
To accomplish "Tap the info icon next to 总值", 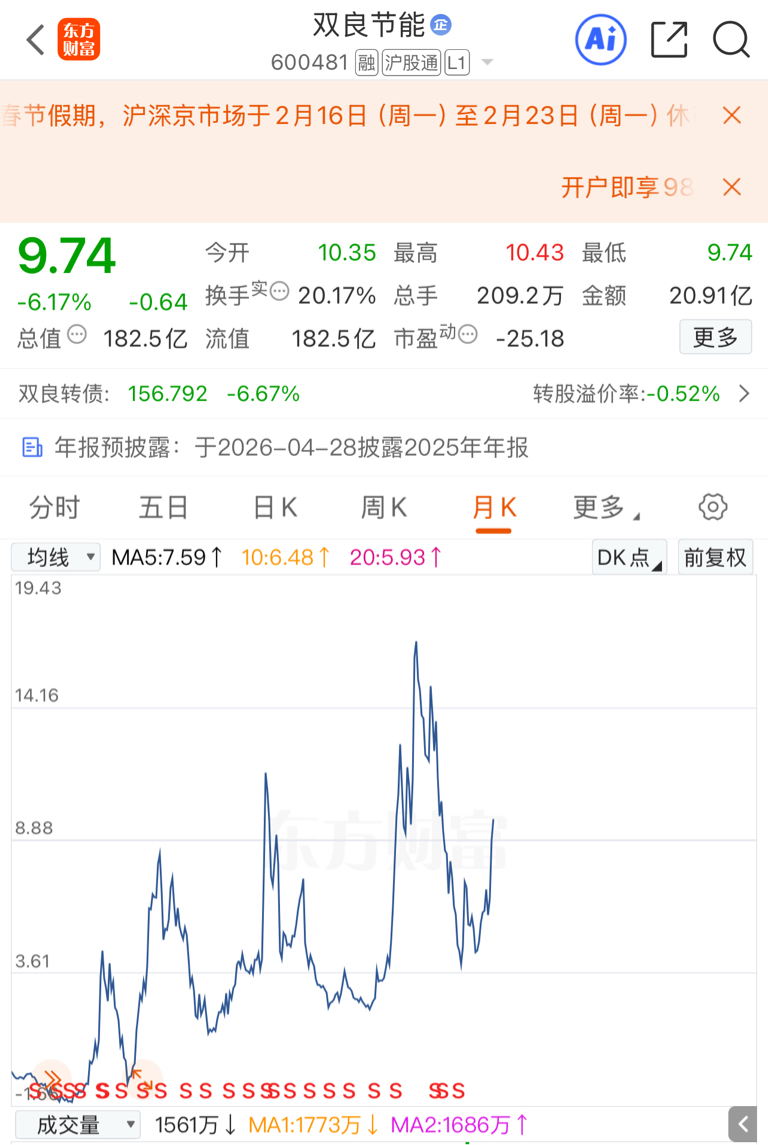I will tap(77, 335).
